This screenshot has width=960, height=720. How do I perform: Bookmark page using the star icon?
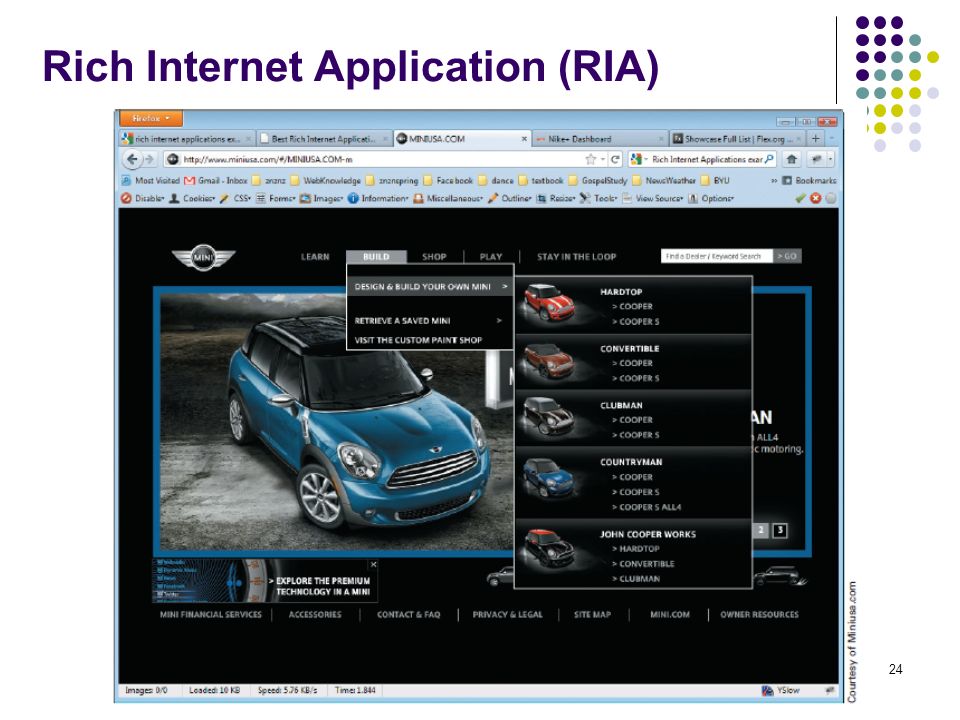590,159
